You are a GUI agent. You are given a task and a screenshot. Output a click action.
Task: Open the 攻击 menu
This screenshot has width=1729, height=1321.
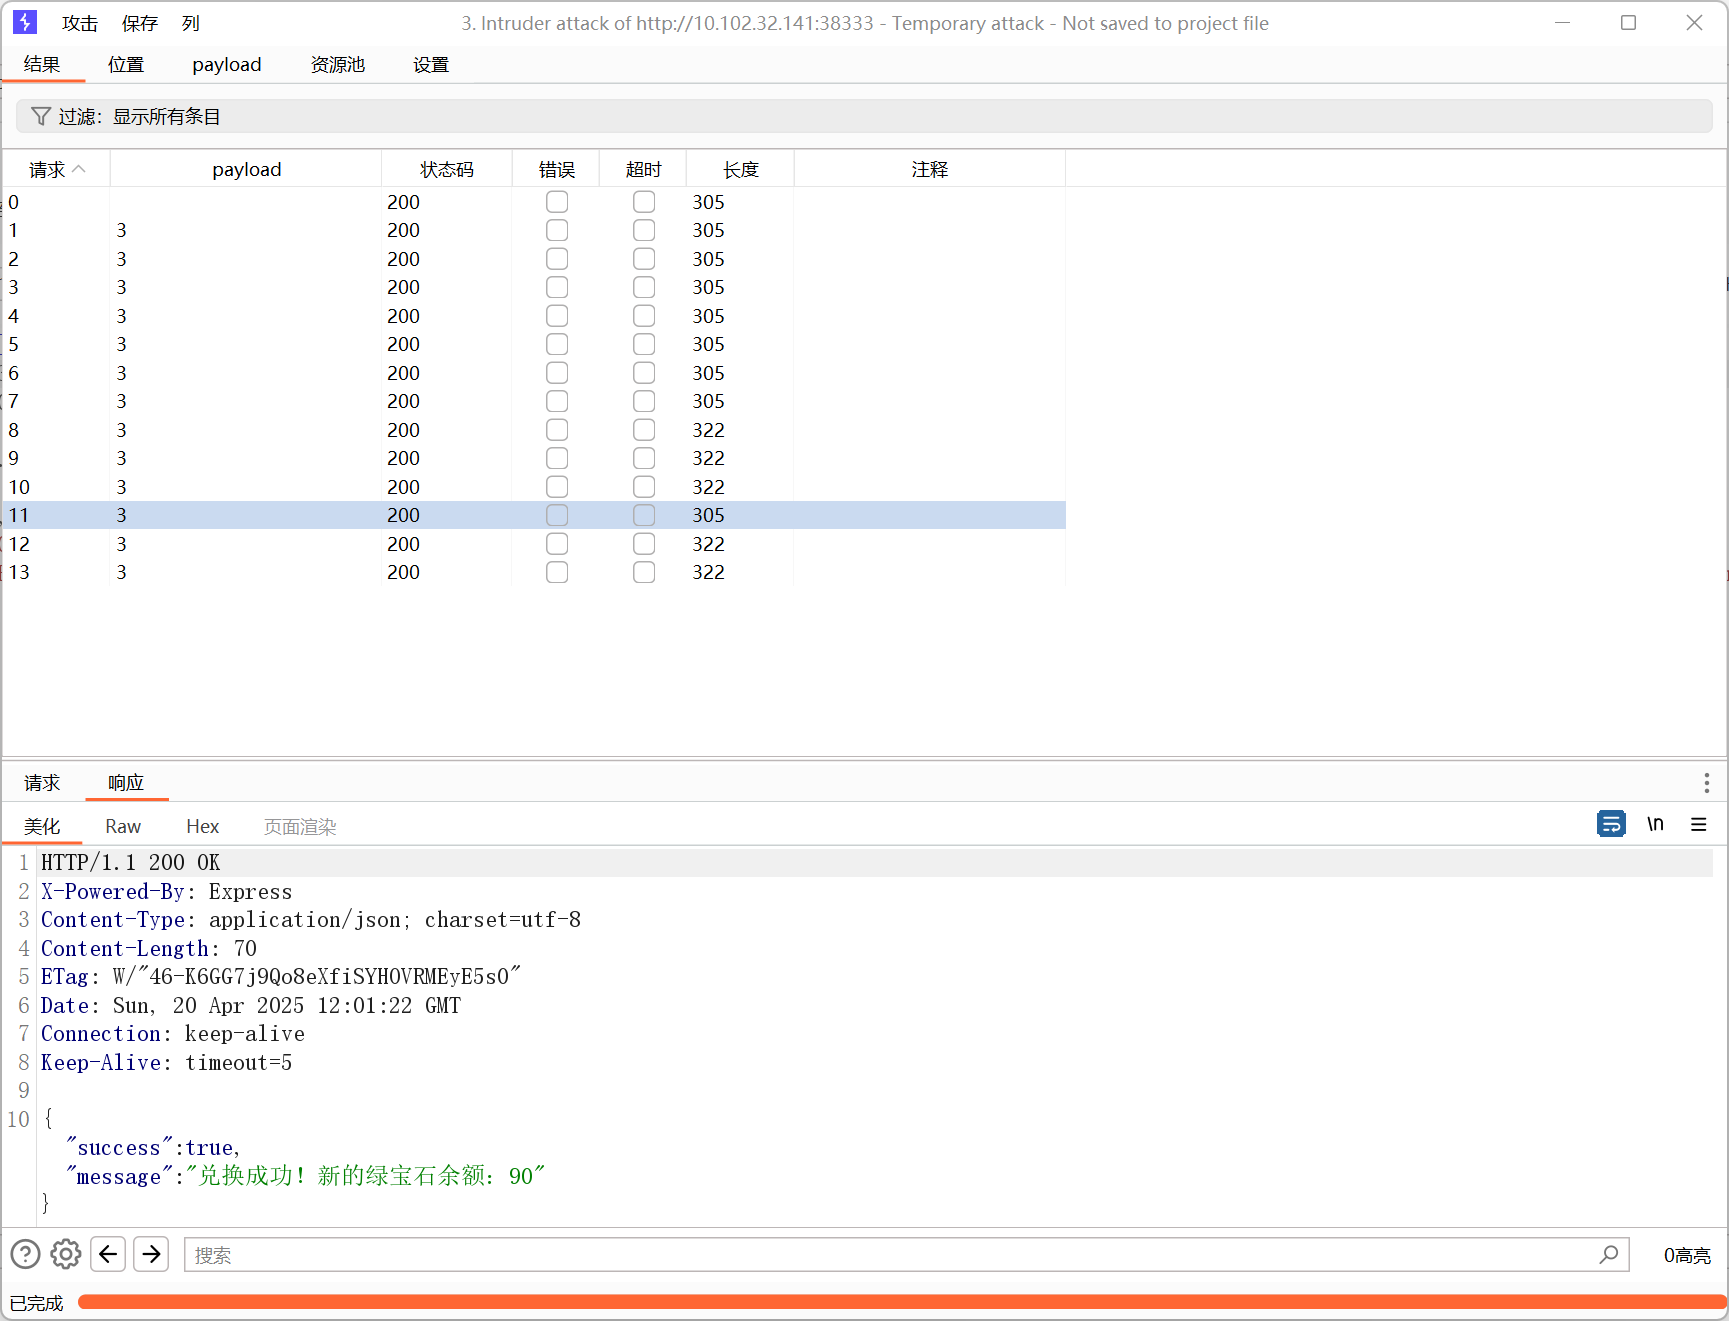coord(79,23)
